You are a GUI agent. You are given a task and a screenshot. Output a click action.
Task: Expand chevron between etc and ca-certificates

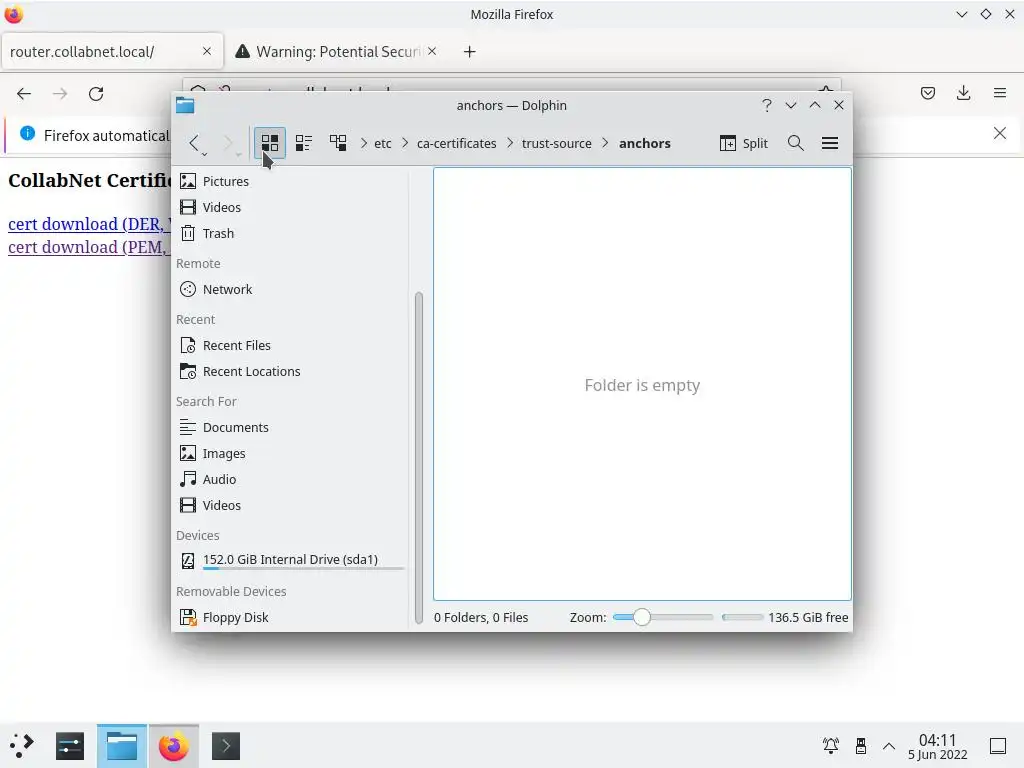pyautogui.click(x=405, y=143)
